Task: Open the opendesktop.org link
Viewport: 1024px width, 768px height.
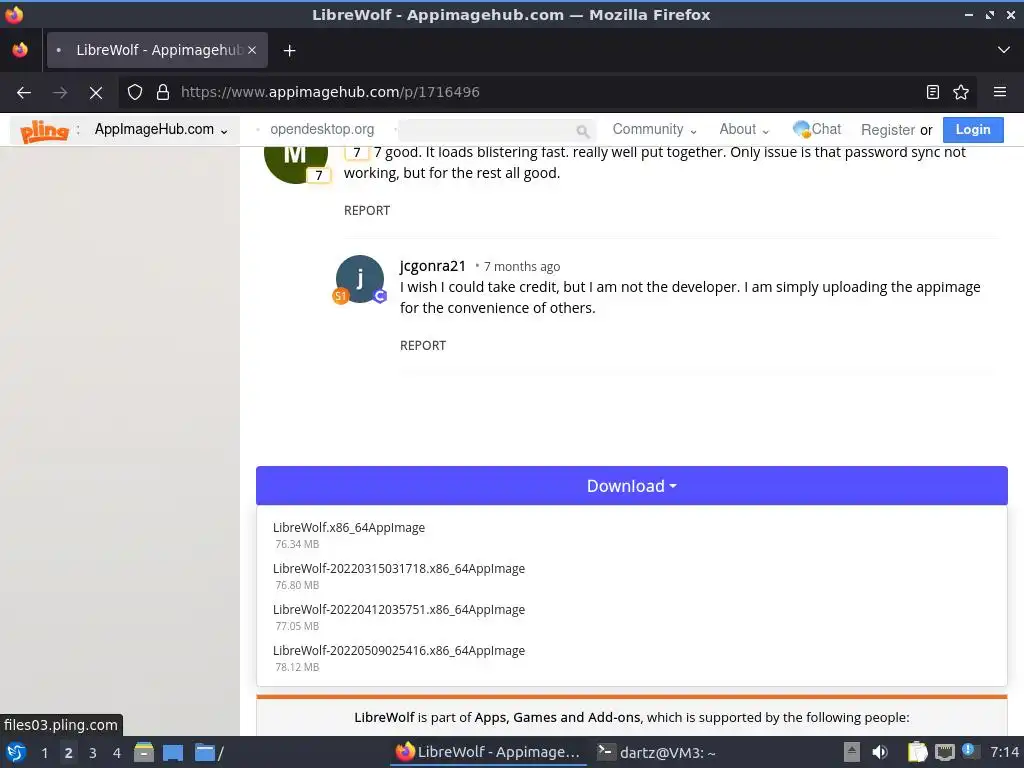Action: coord(322,129)
